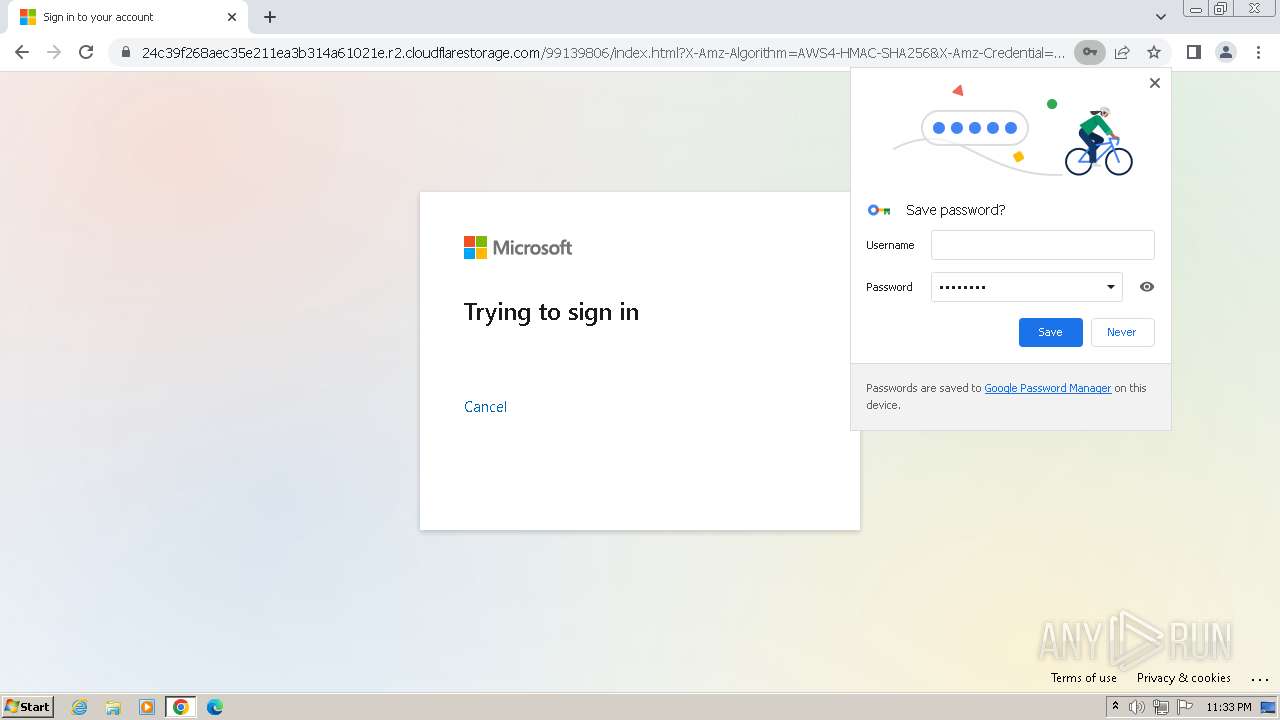Switch to Chrome in taskbar
This screenshot has height=720, width=1280.
coord(181,707)
